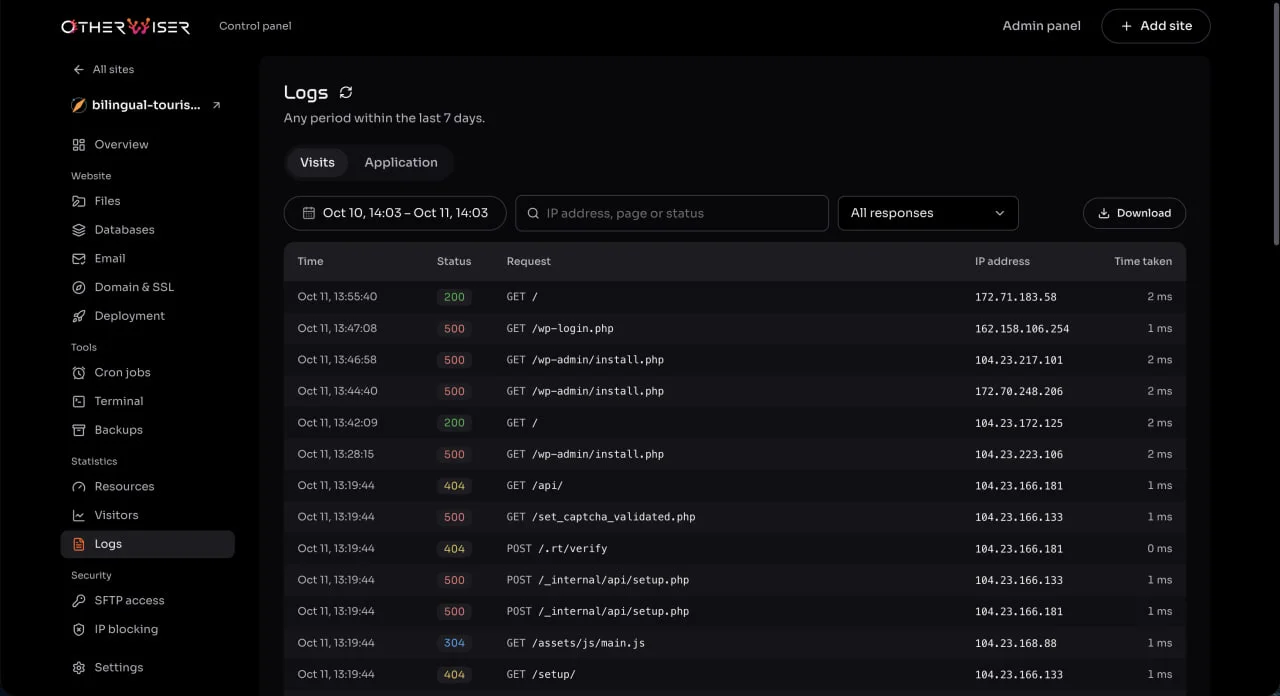Click the Settings gear icon

[x=79, y=668]
